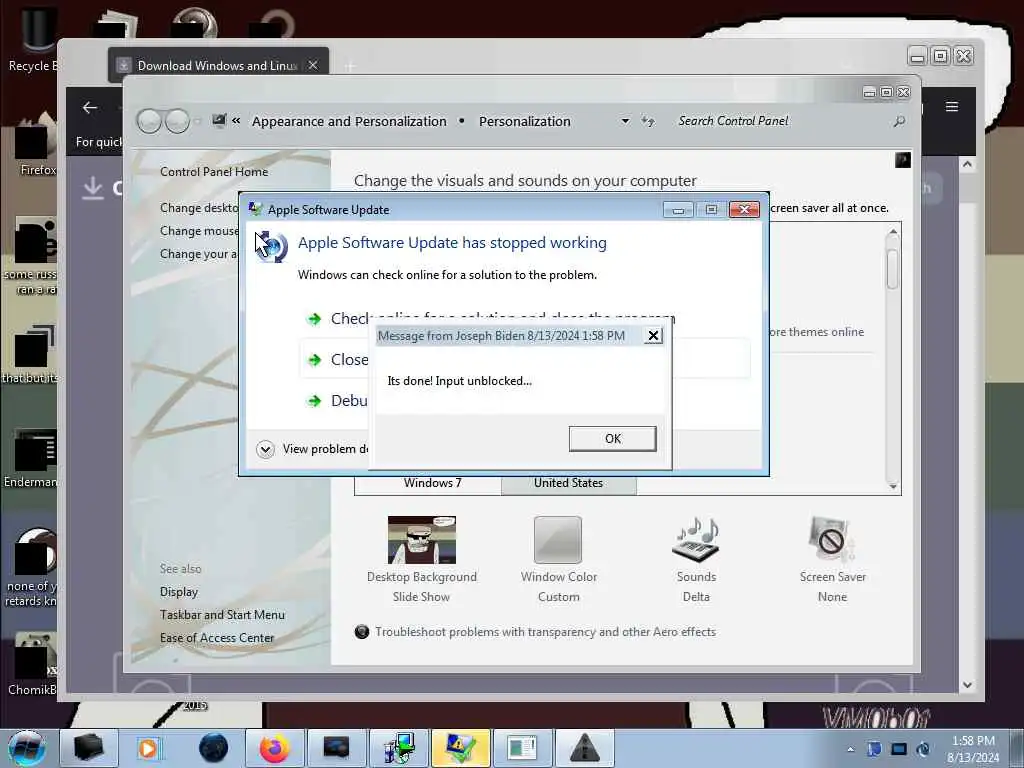Viewport: 1024px width, 768px height.
Task: Click the themes list scrollbar down arrow
Action: click(x=893, y=487)
